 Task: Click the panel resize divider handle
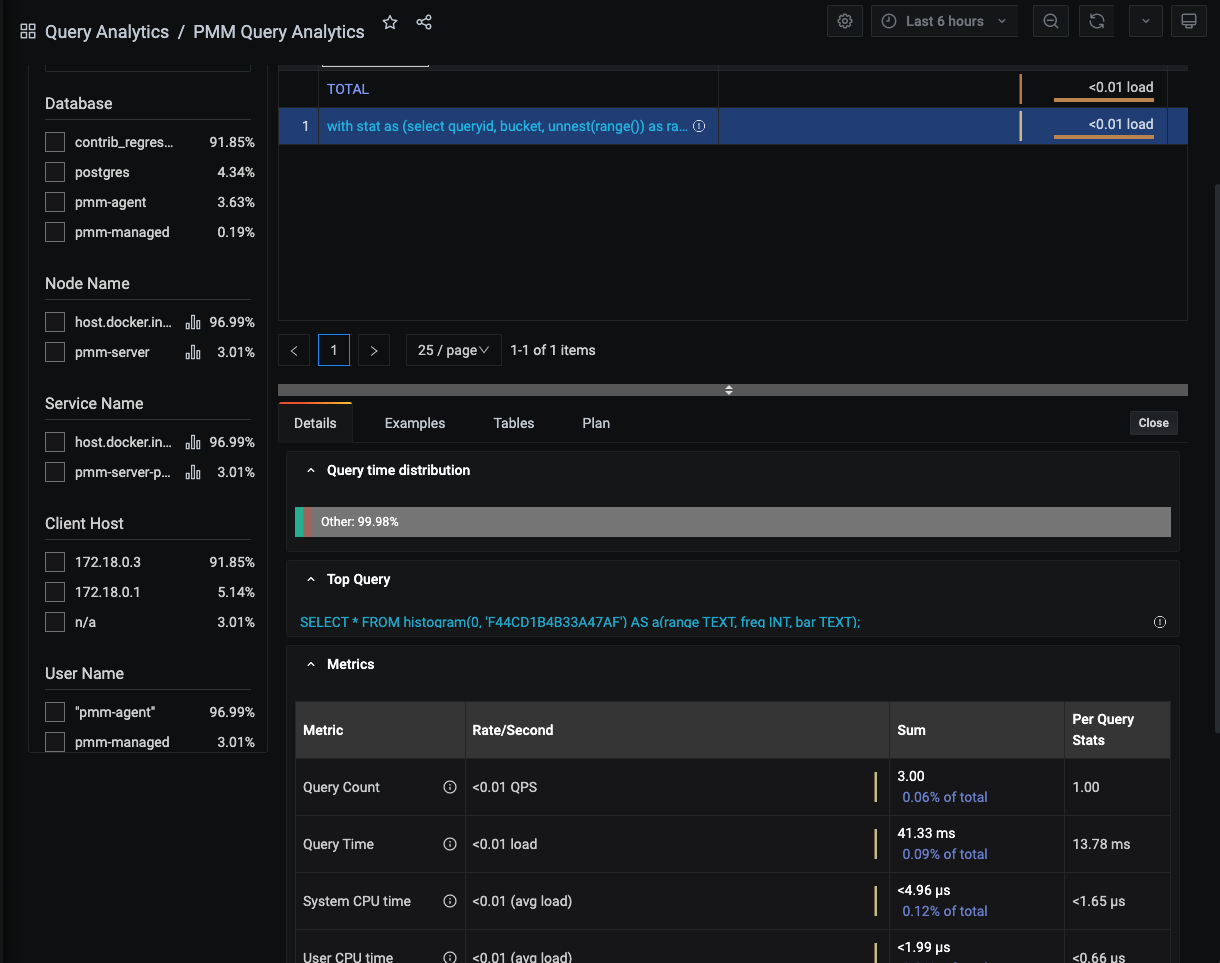point(729,390)
